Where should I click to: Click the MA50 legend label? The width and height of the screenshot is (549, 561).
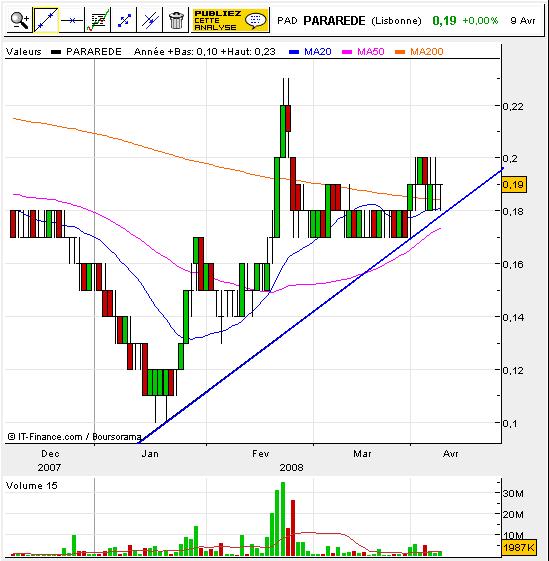tap(371, 52)
